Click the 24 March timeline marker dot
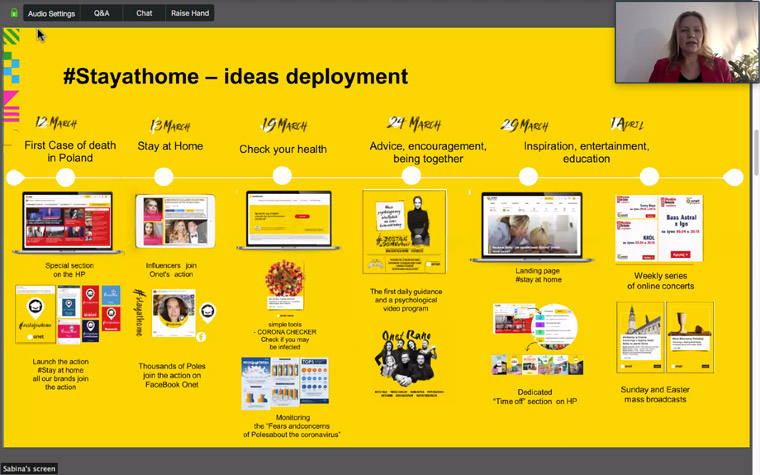This screenshot has height=475, width=760. 411,175
